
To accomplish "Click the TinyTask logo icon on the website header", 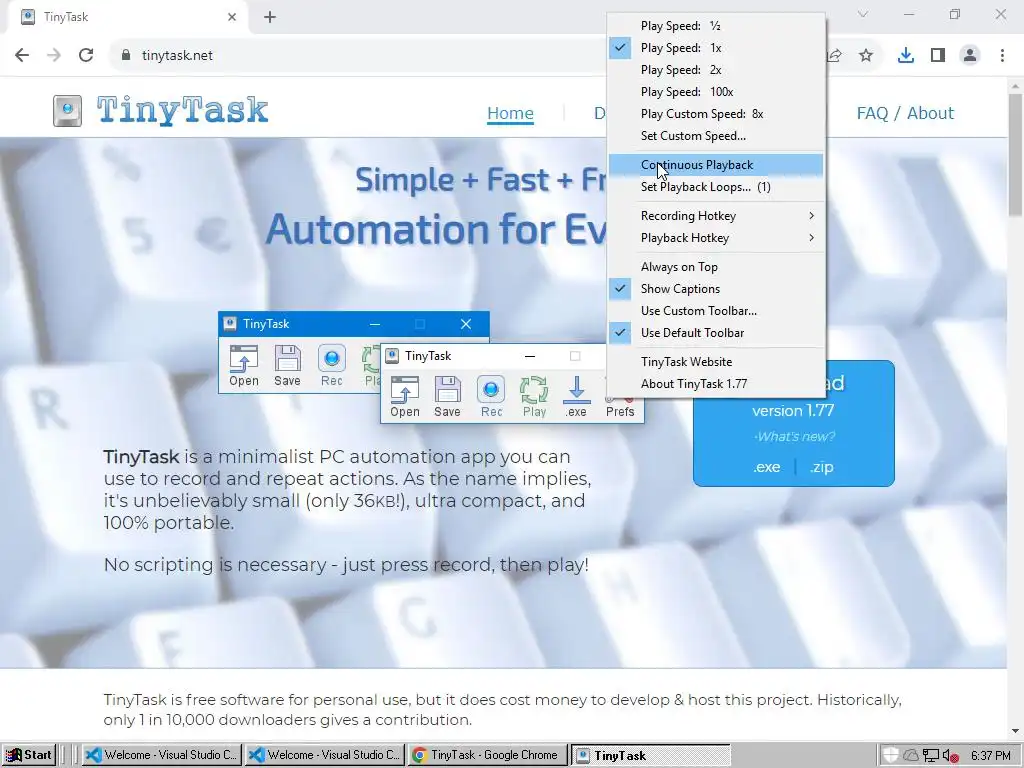I will click(67, 110).
